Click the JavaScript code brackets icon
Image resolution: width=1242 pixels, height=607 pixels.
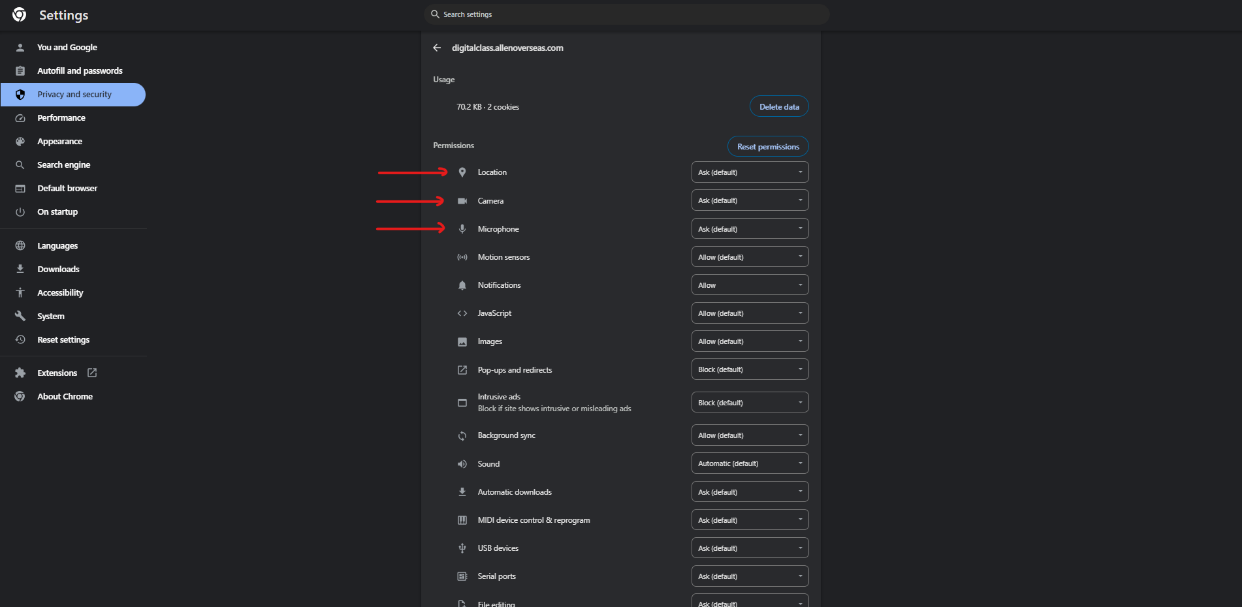462,313
